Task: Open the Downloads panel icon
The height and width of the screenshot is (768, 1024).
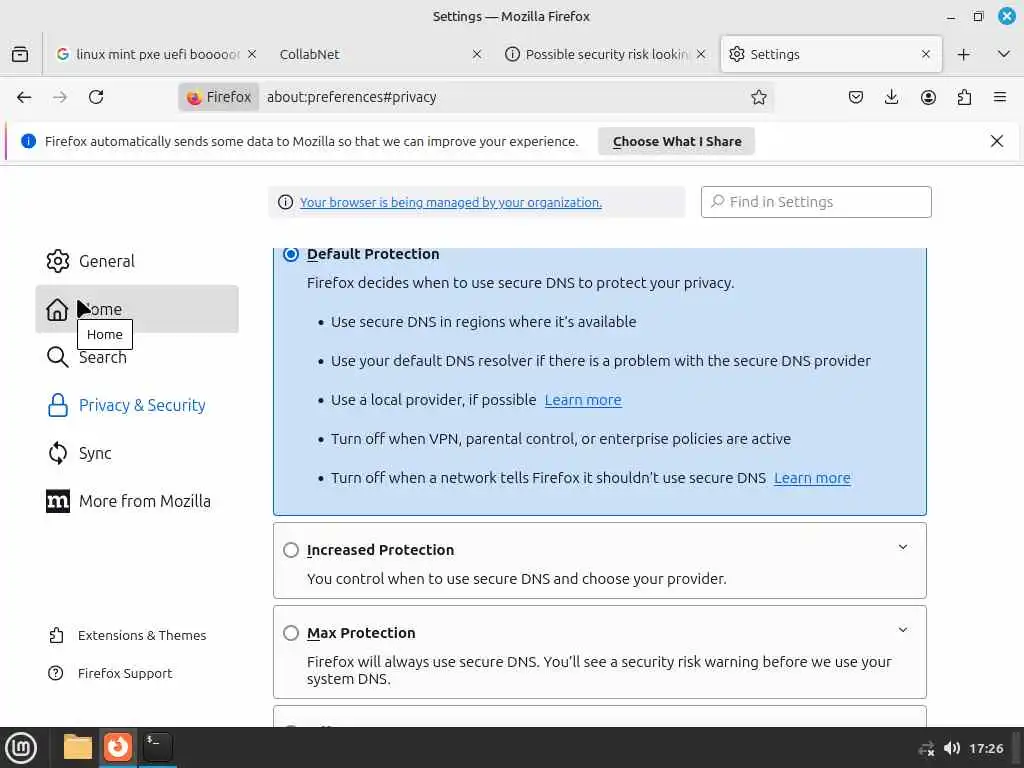Action: (x=892, y=97)
